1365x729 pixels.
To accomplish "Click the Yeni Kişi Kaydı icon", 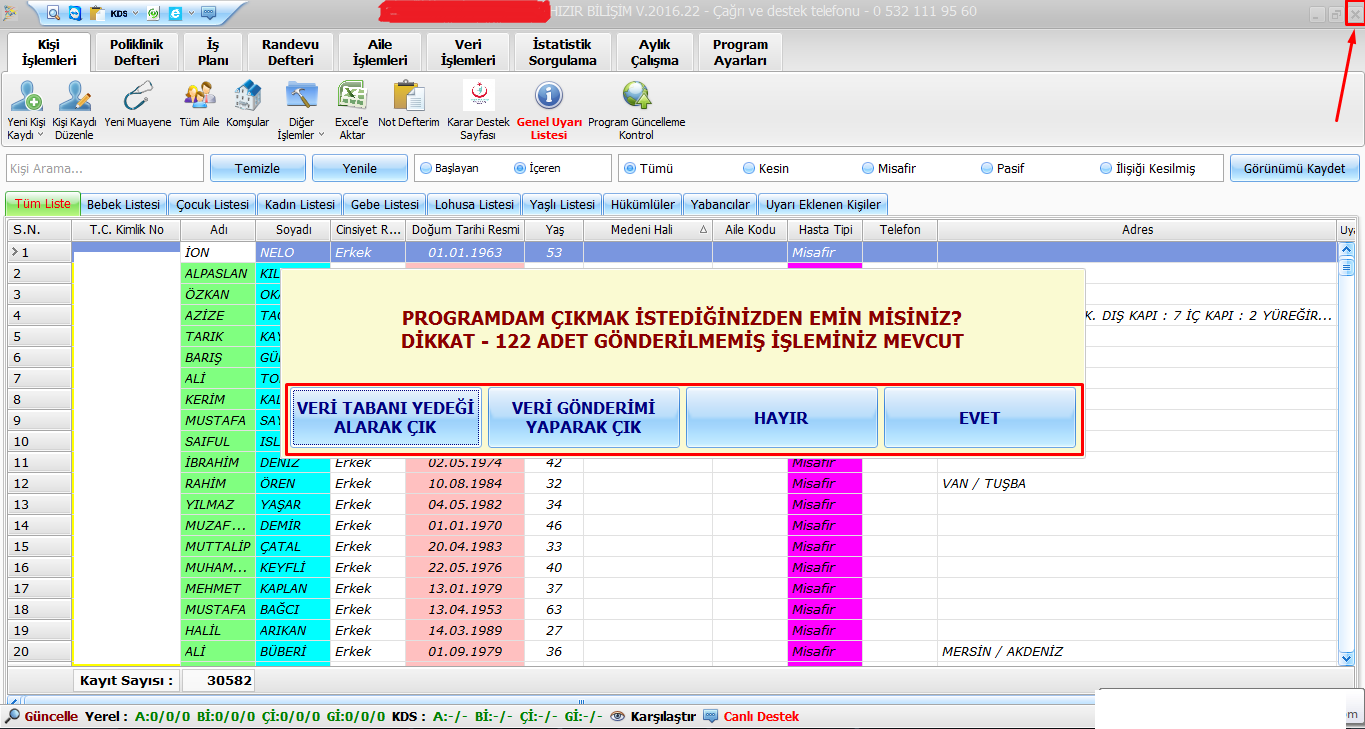I will pyautogui.click(x=25, y=97).
